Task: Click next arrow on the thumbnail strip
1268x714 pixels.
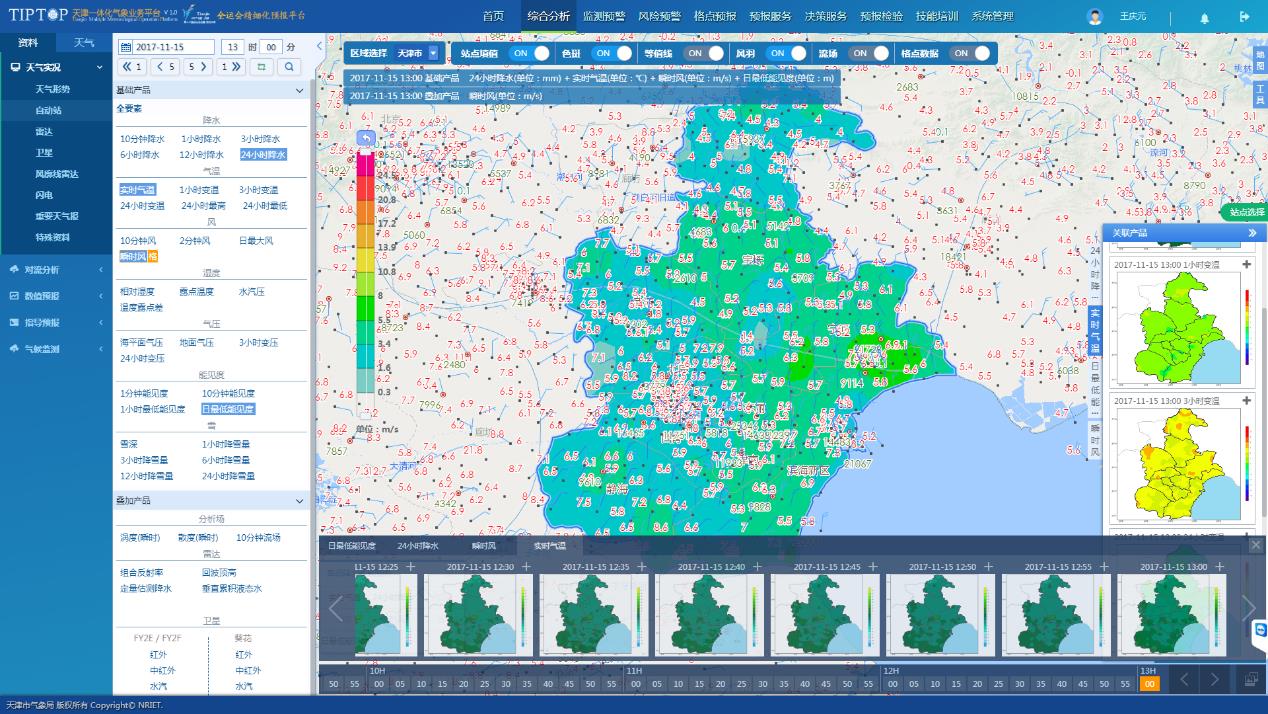Action: [x=1249, y=607]
